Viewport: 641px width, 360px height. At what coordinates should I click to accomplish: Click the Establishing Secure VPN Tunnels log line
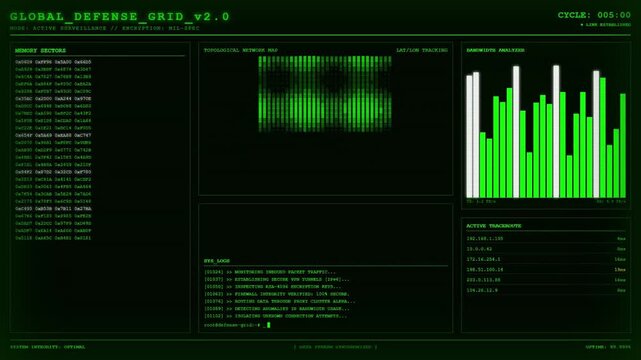(x=277, y=280)
